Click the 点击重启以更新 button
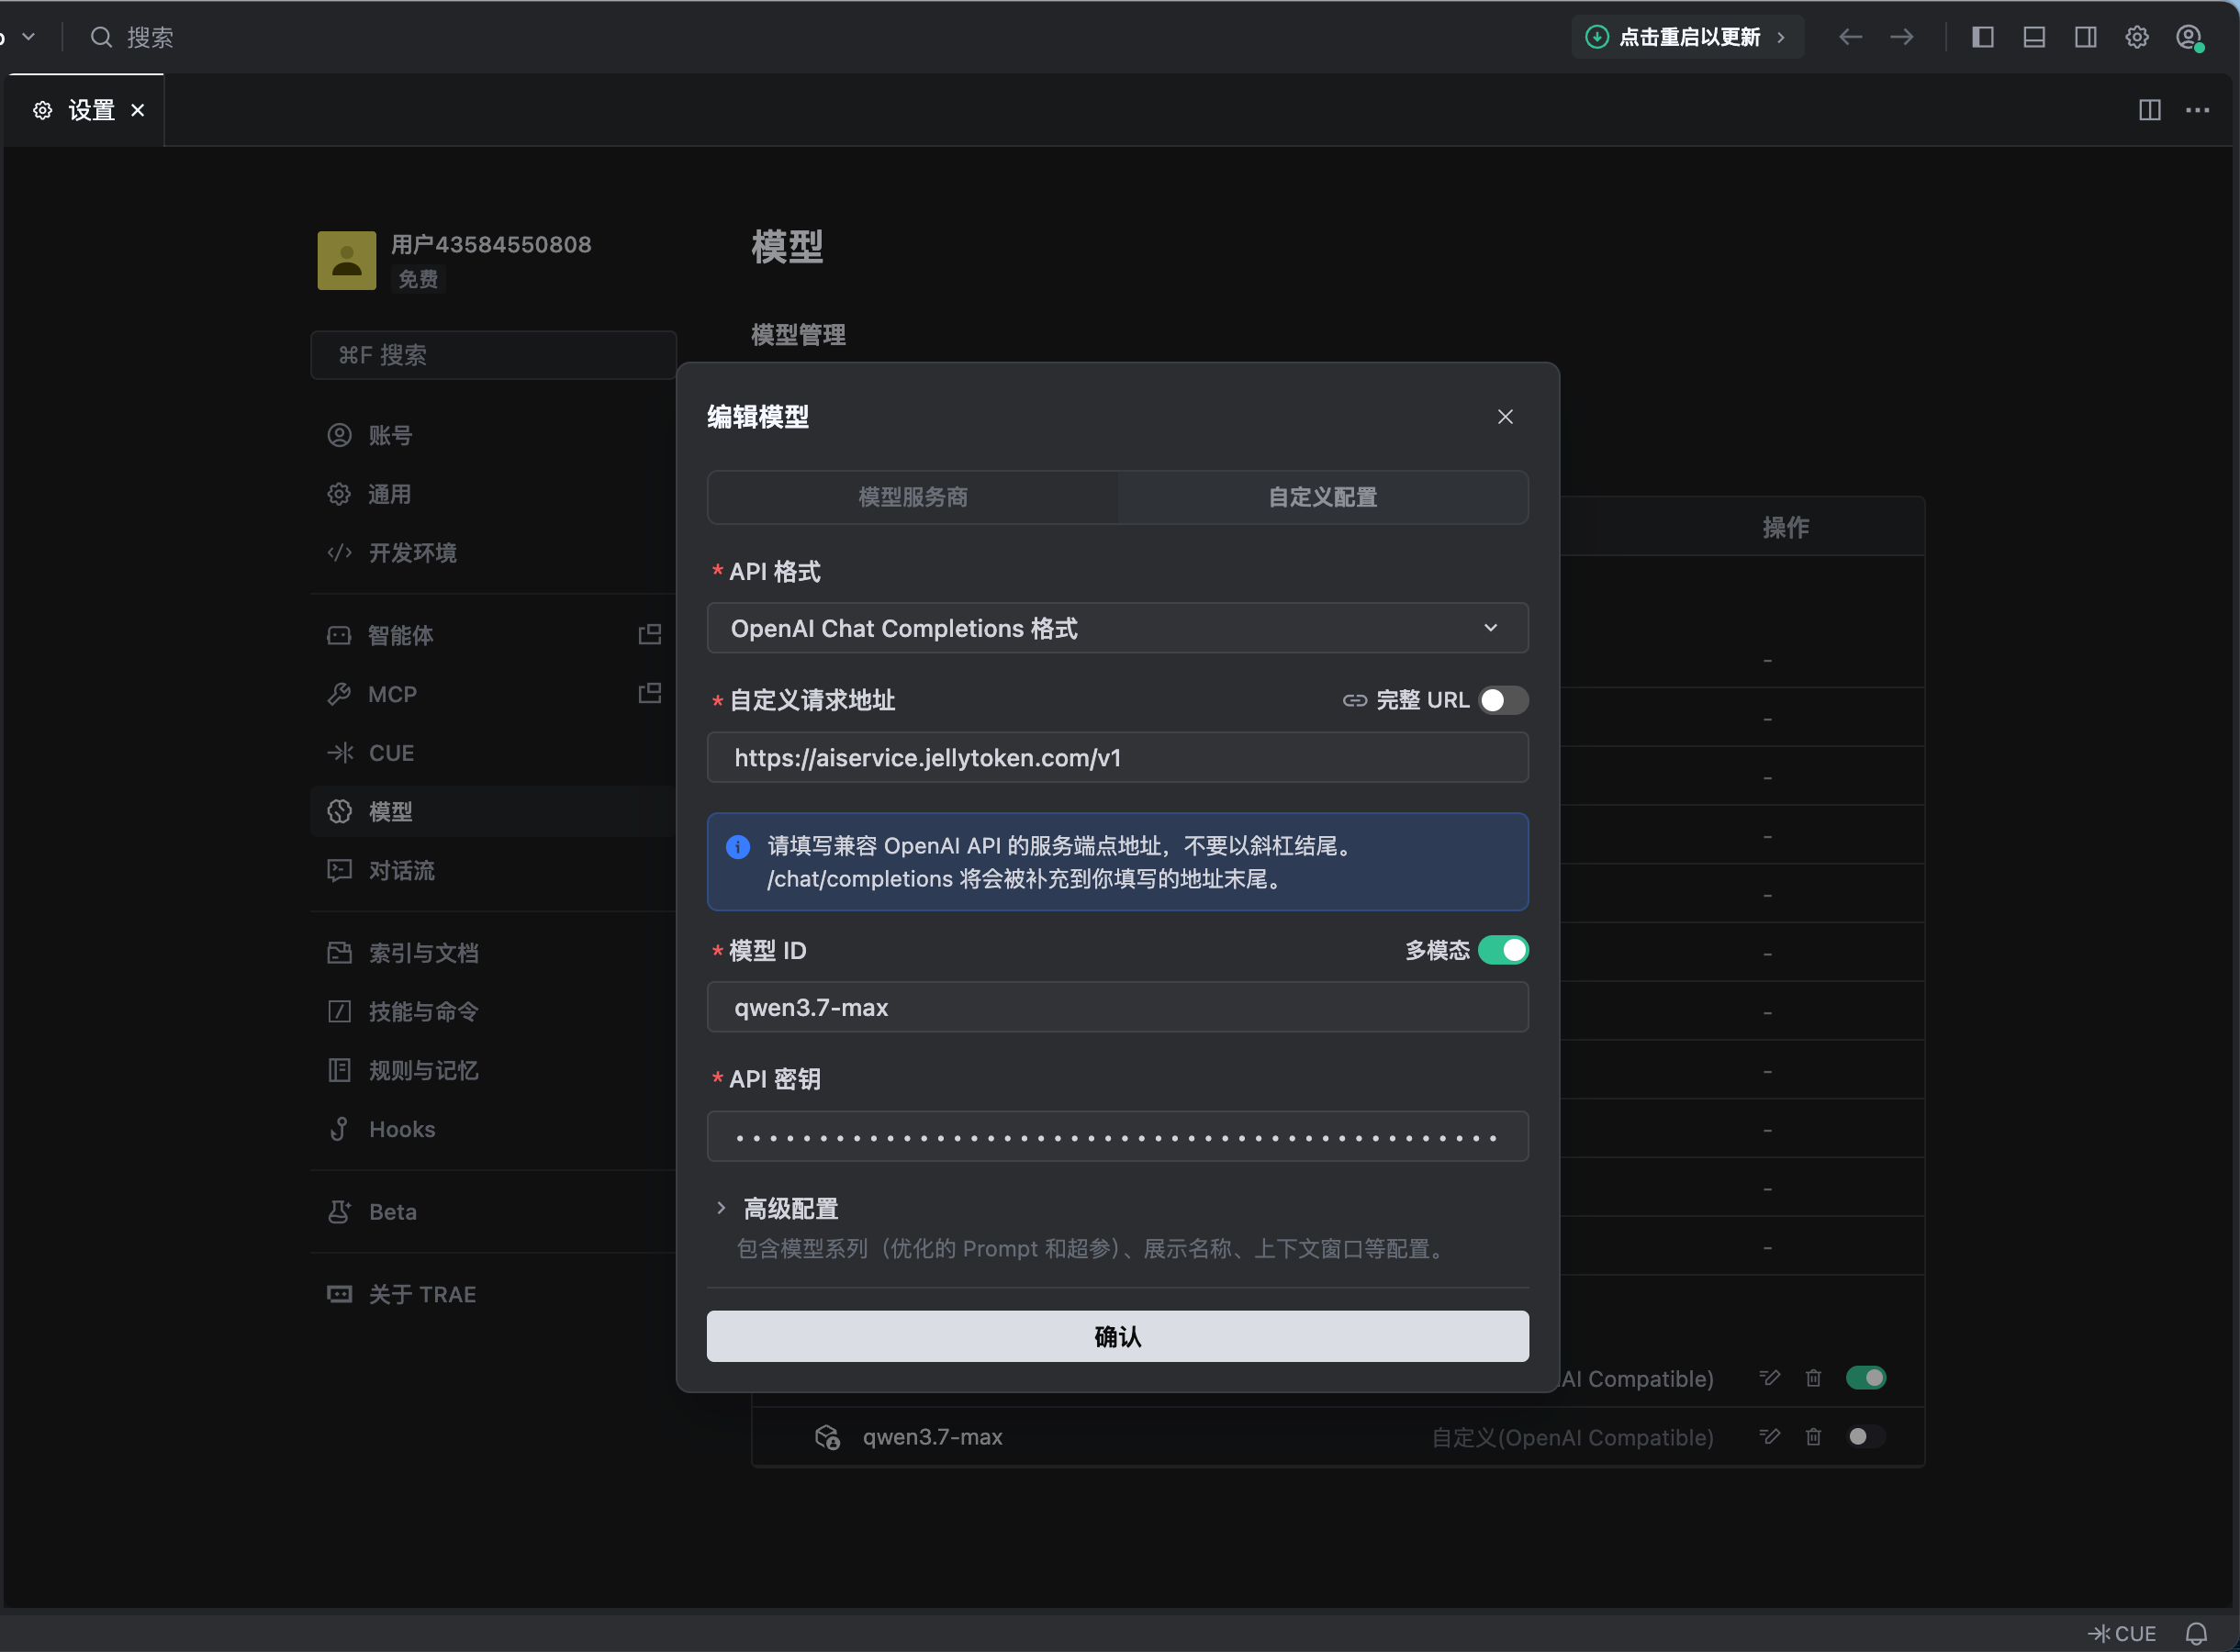2240x1652 pixels. tap(1687, 37)
